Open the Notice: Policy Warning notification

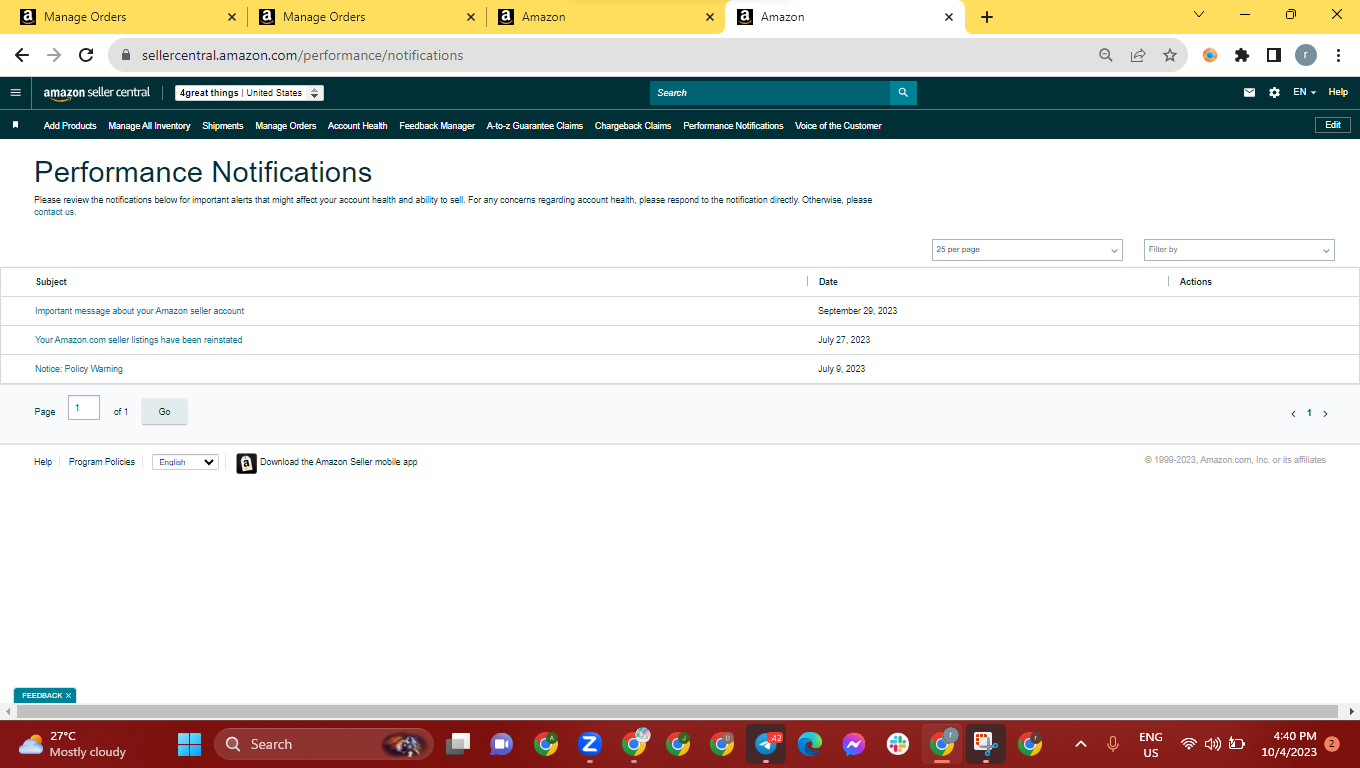pos(79,369)
